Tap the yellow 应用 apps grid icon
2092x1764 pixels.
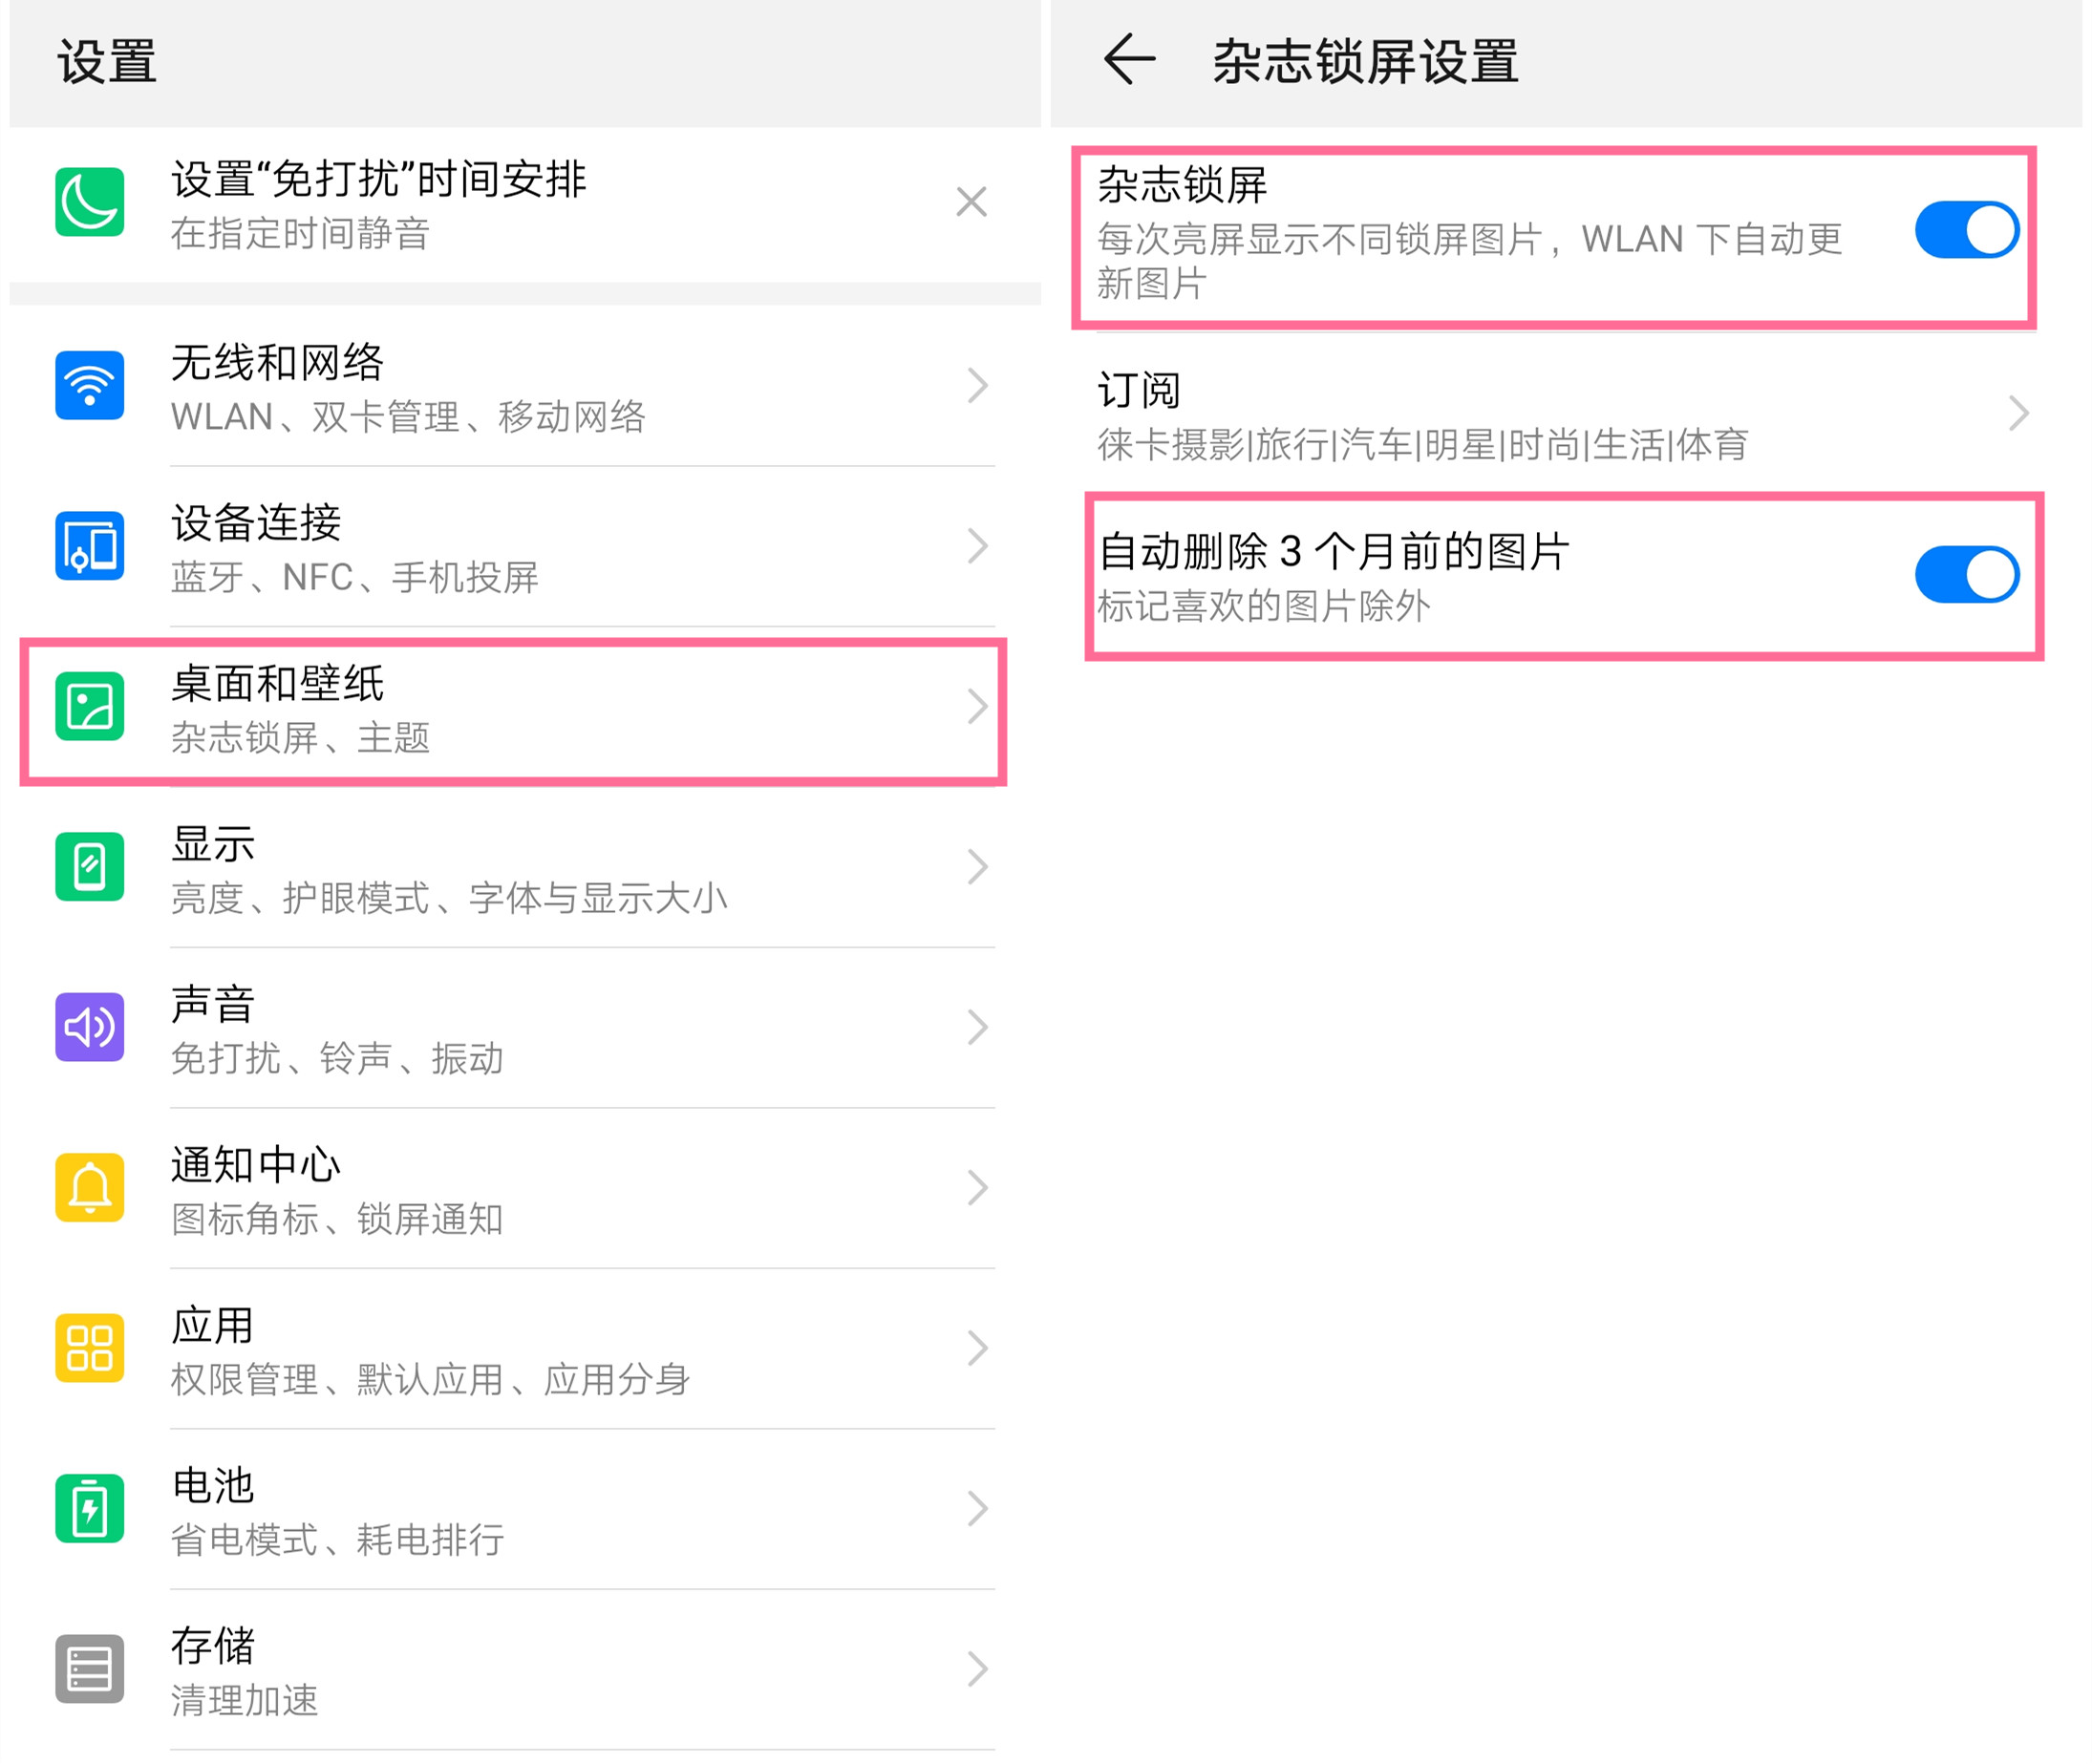pyautogui.click(x=89, y=1348)
